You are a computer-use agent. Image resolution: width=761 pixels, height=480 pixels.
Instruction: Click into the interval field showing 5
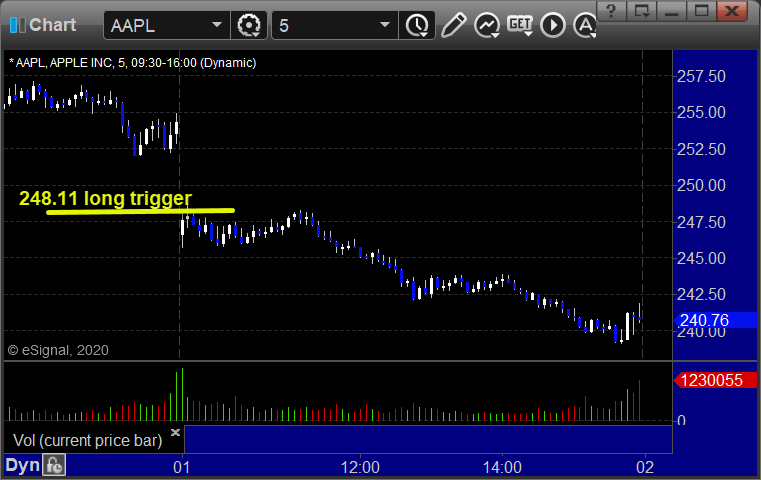pyautogui.click(x=335, y=25)
